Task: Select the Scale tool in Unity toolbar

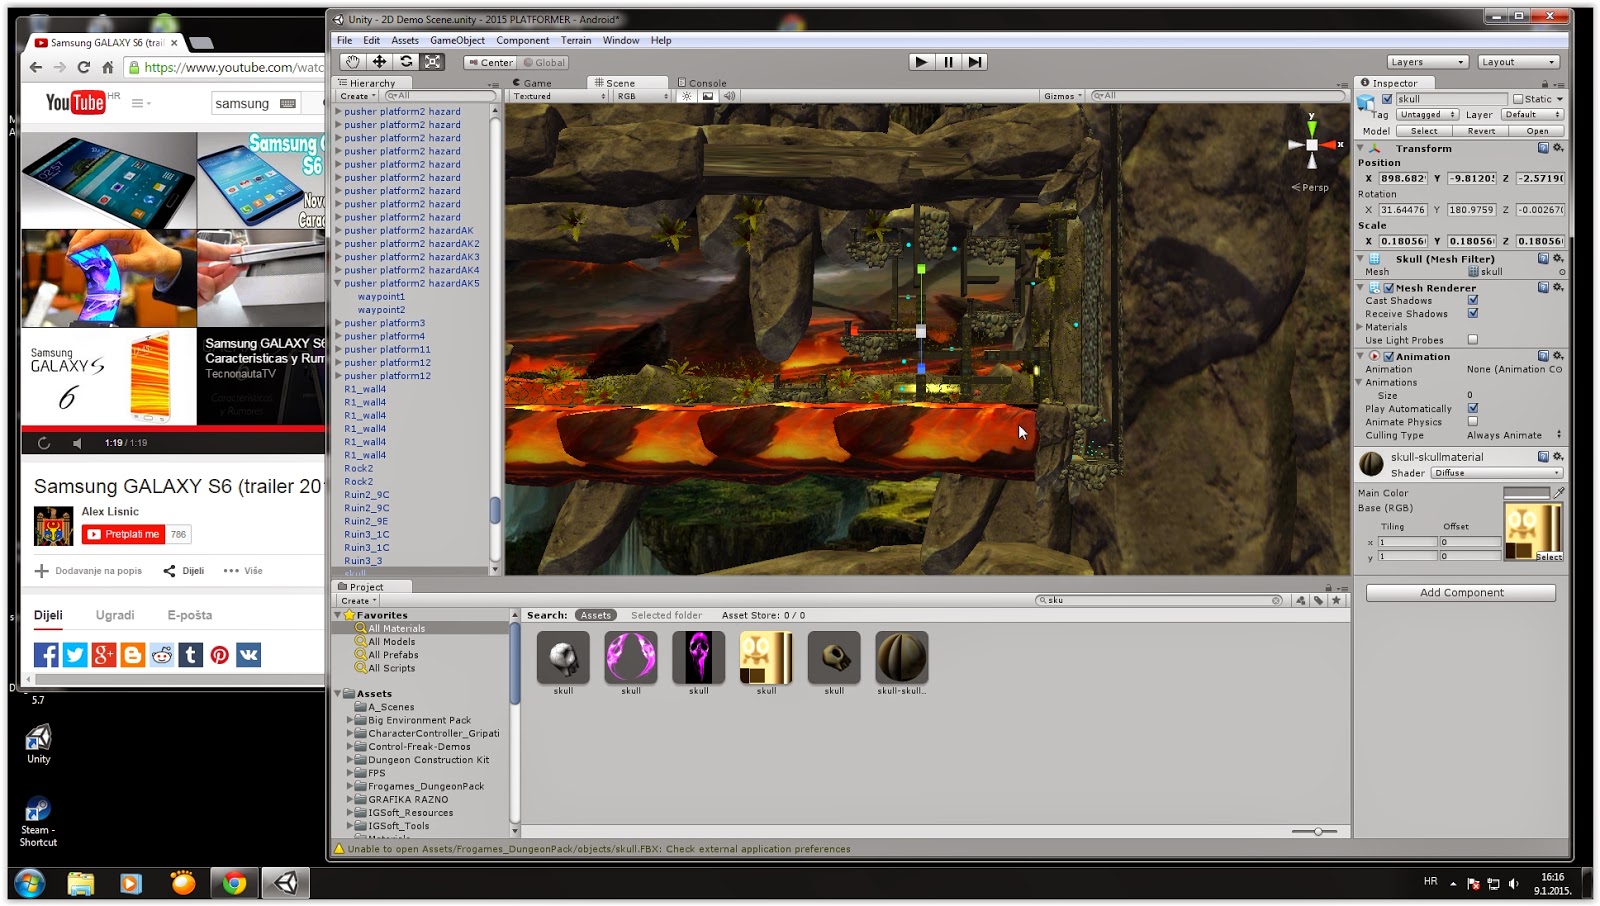Action: [x=432, y=62]
